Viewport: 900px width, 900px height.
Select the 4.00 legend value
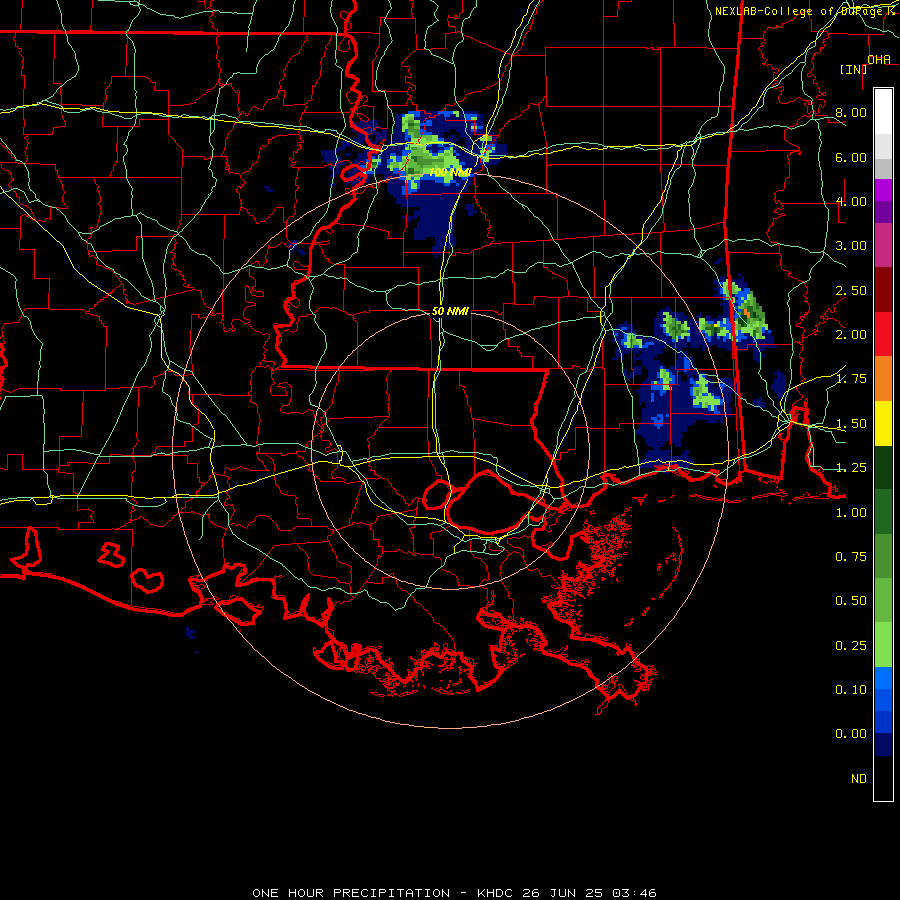(851, 201)
